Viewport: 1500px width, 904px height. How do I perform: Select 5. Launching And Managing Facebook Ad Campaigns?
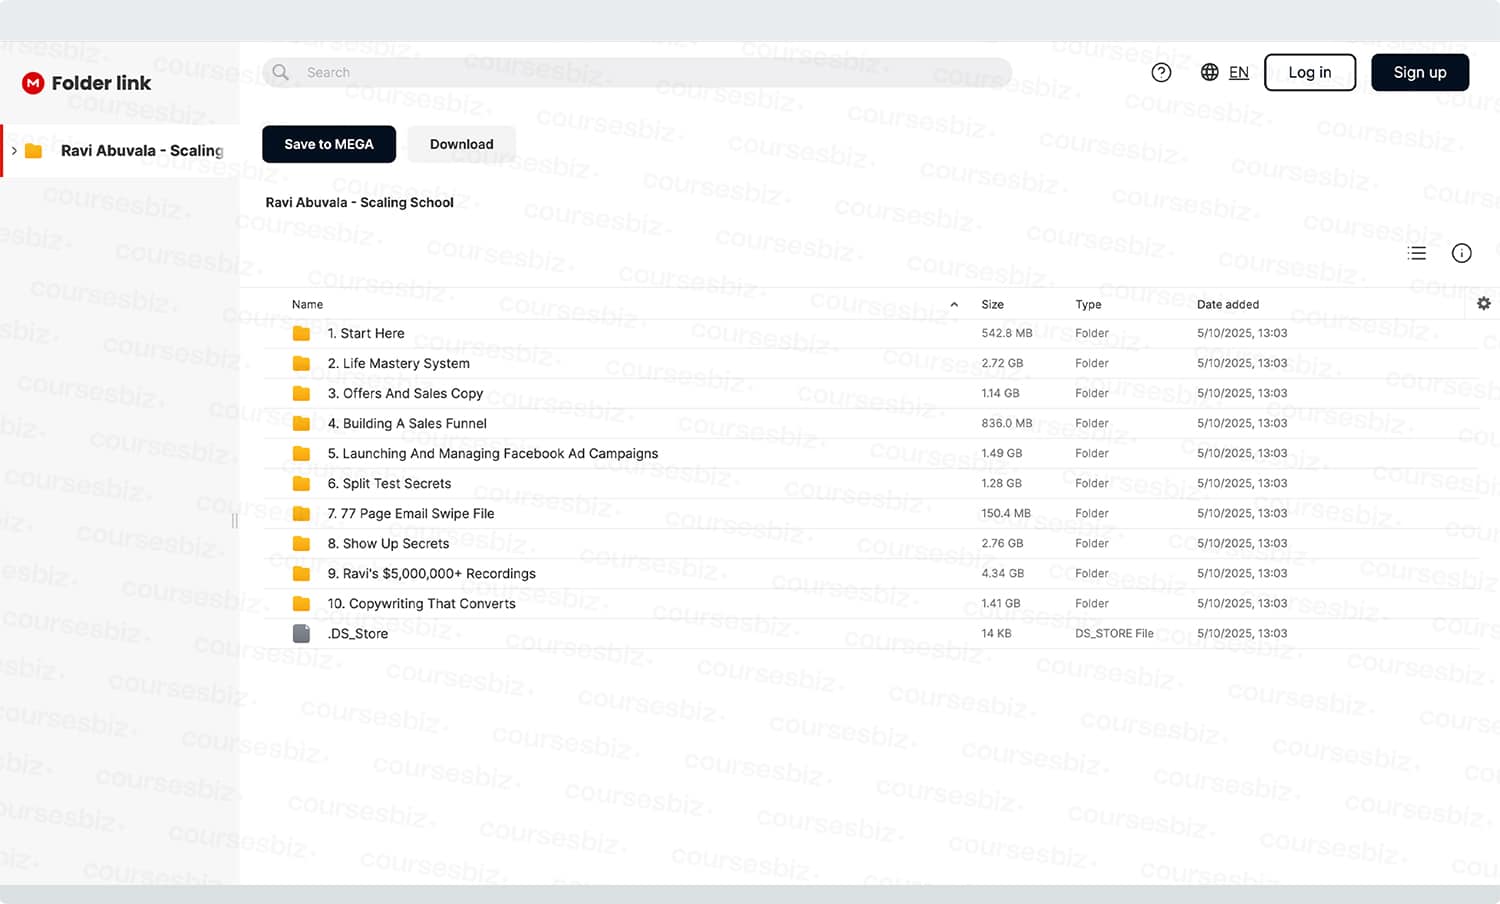493,453
